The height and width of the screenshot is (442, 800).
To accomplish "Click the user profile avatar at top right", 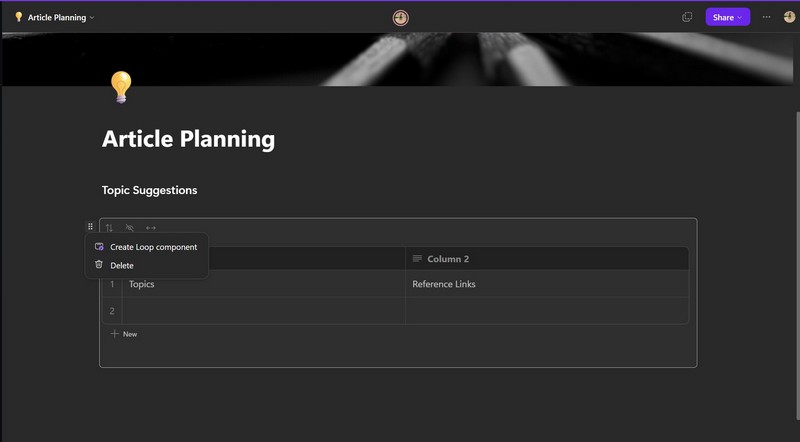I will pos(789,17).
